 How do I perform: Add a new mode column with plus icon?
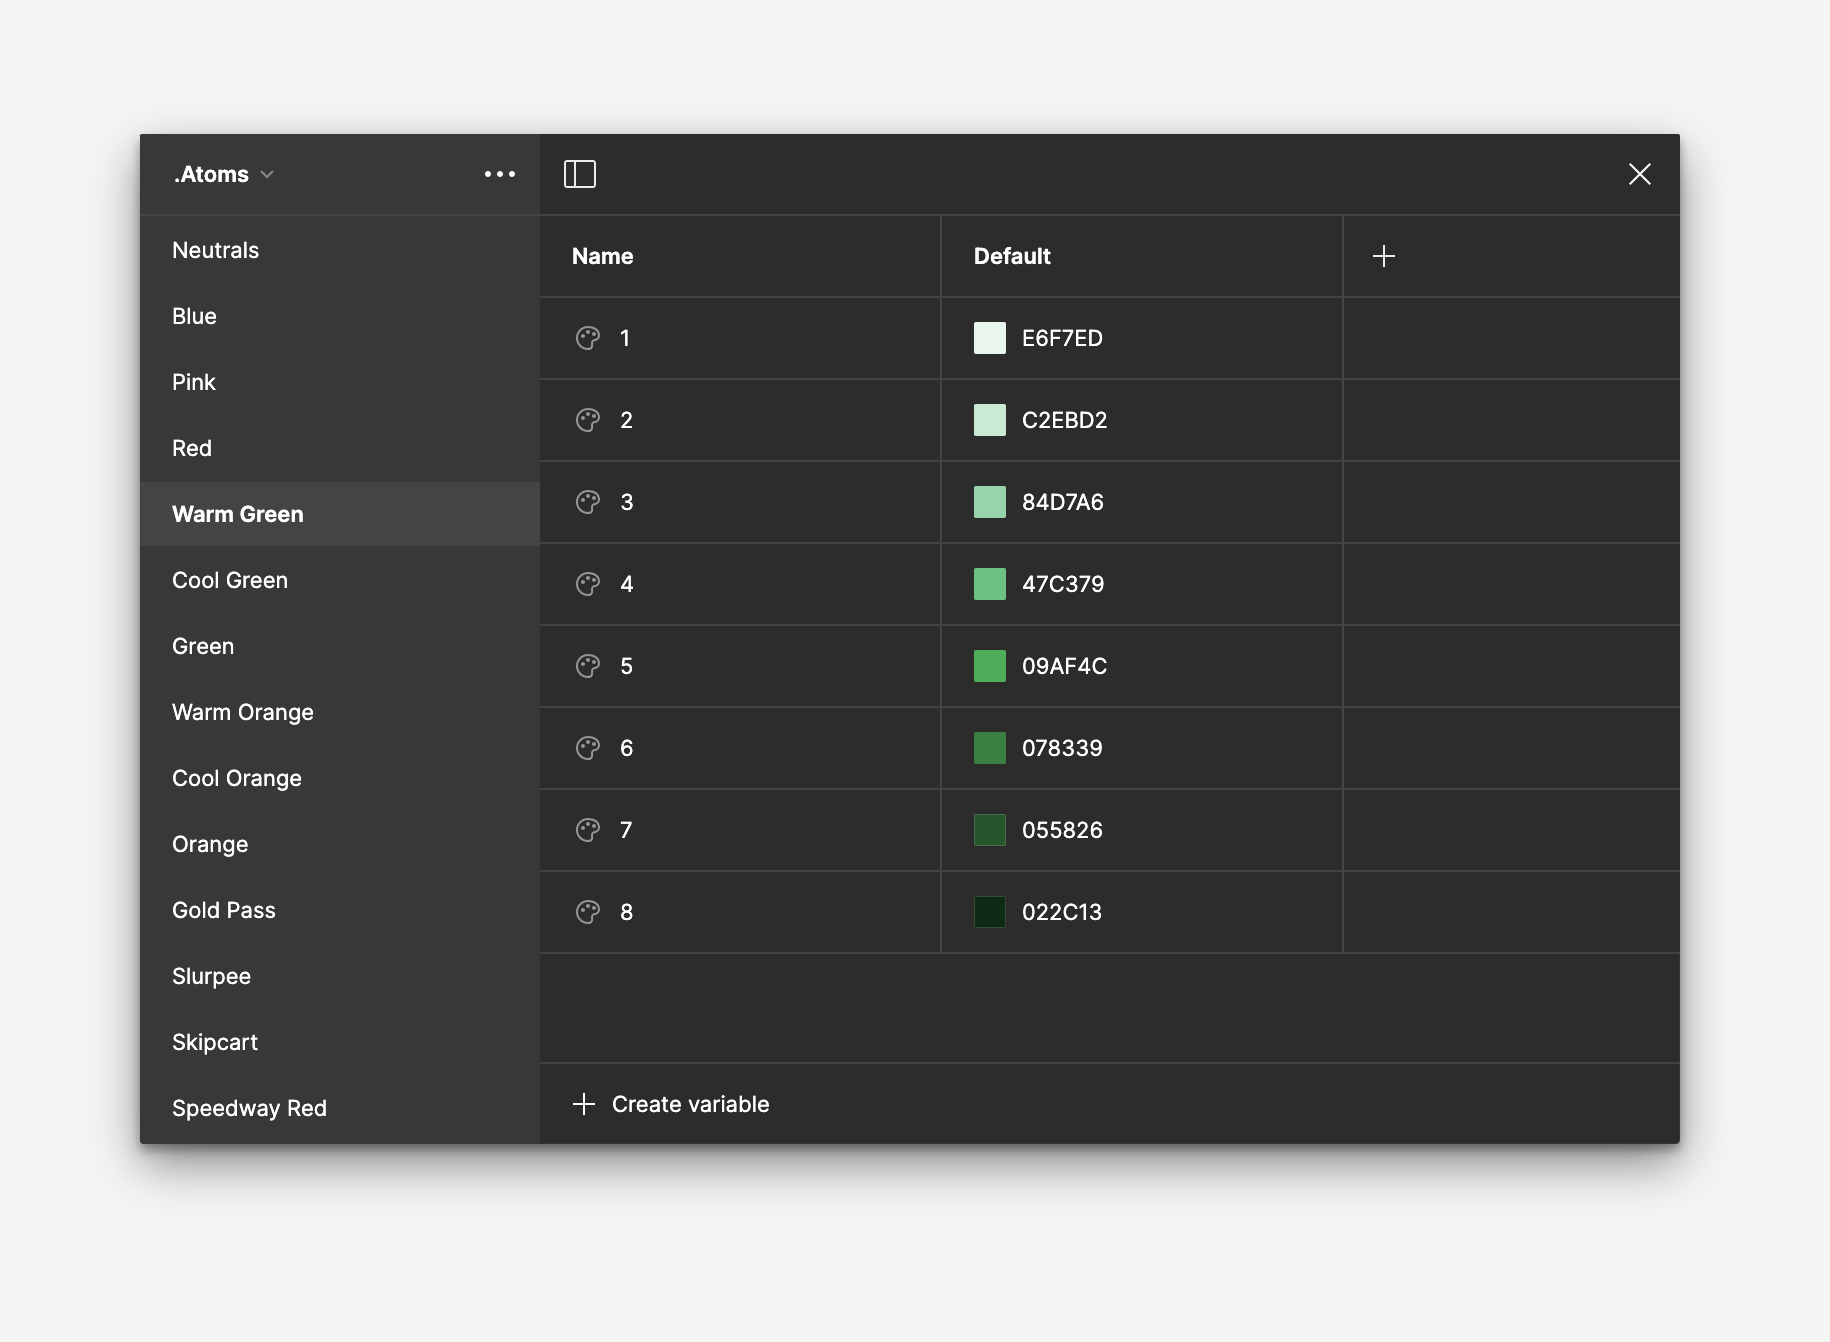point(1384,256)
